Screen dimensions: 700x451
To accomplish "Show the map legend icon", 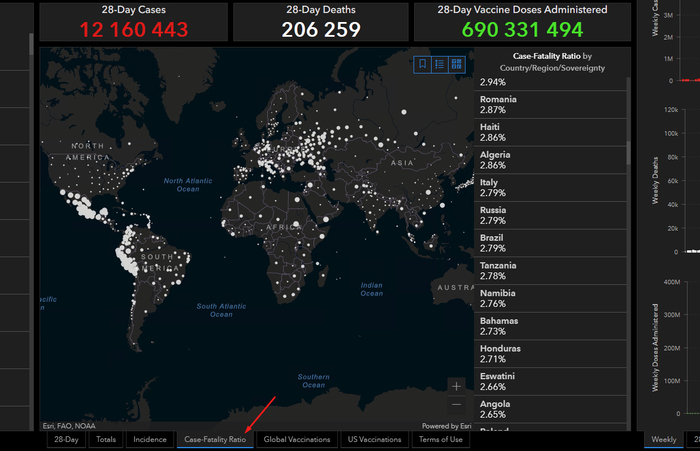I will pos(440,64).
